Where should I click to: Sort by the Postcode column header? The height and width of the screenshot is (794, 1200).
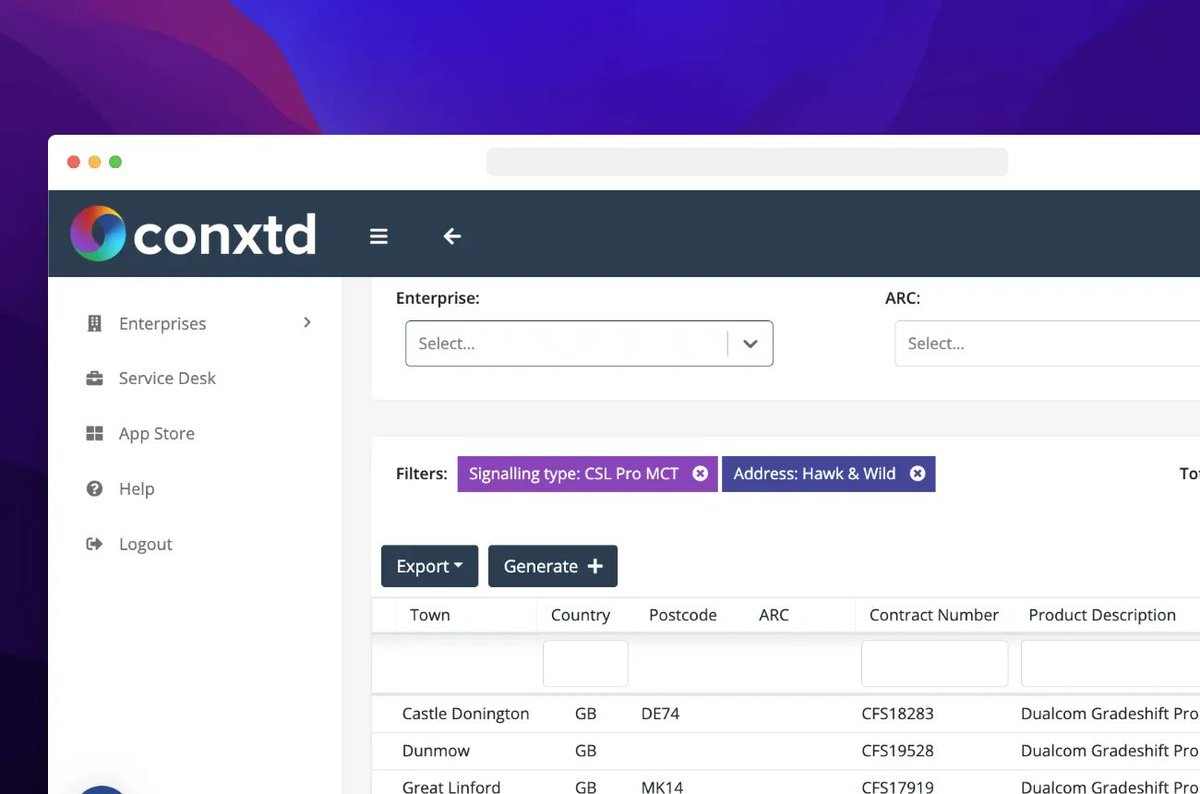pos(683,615)
